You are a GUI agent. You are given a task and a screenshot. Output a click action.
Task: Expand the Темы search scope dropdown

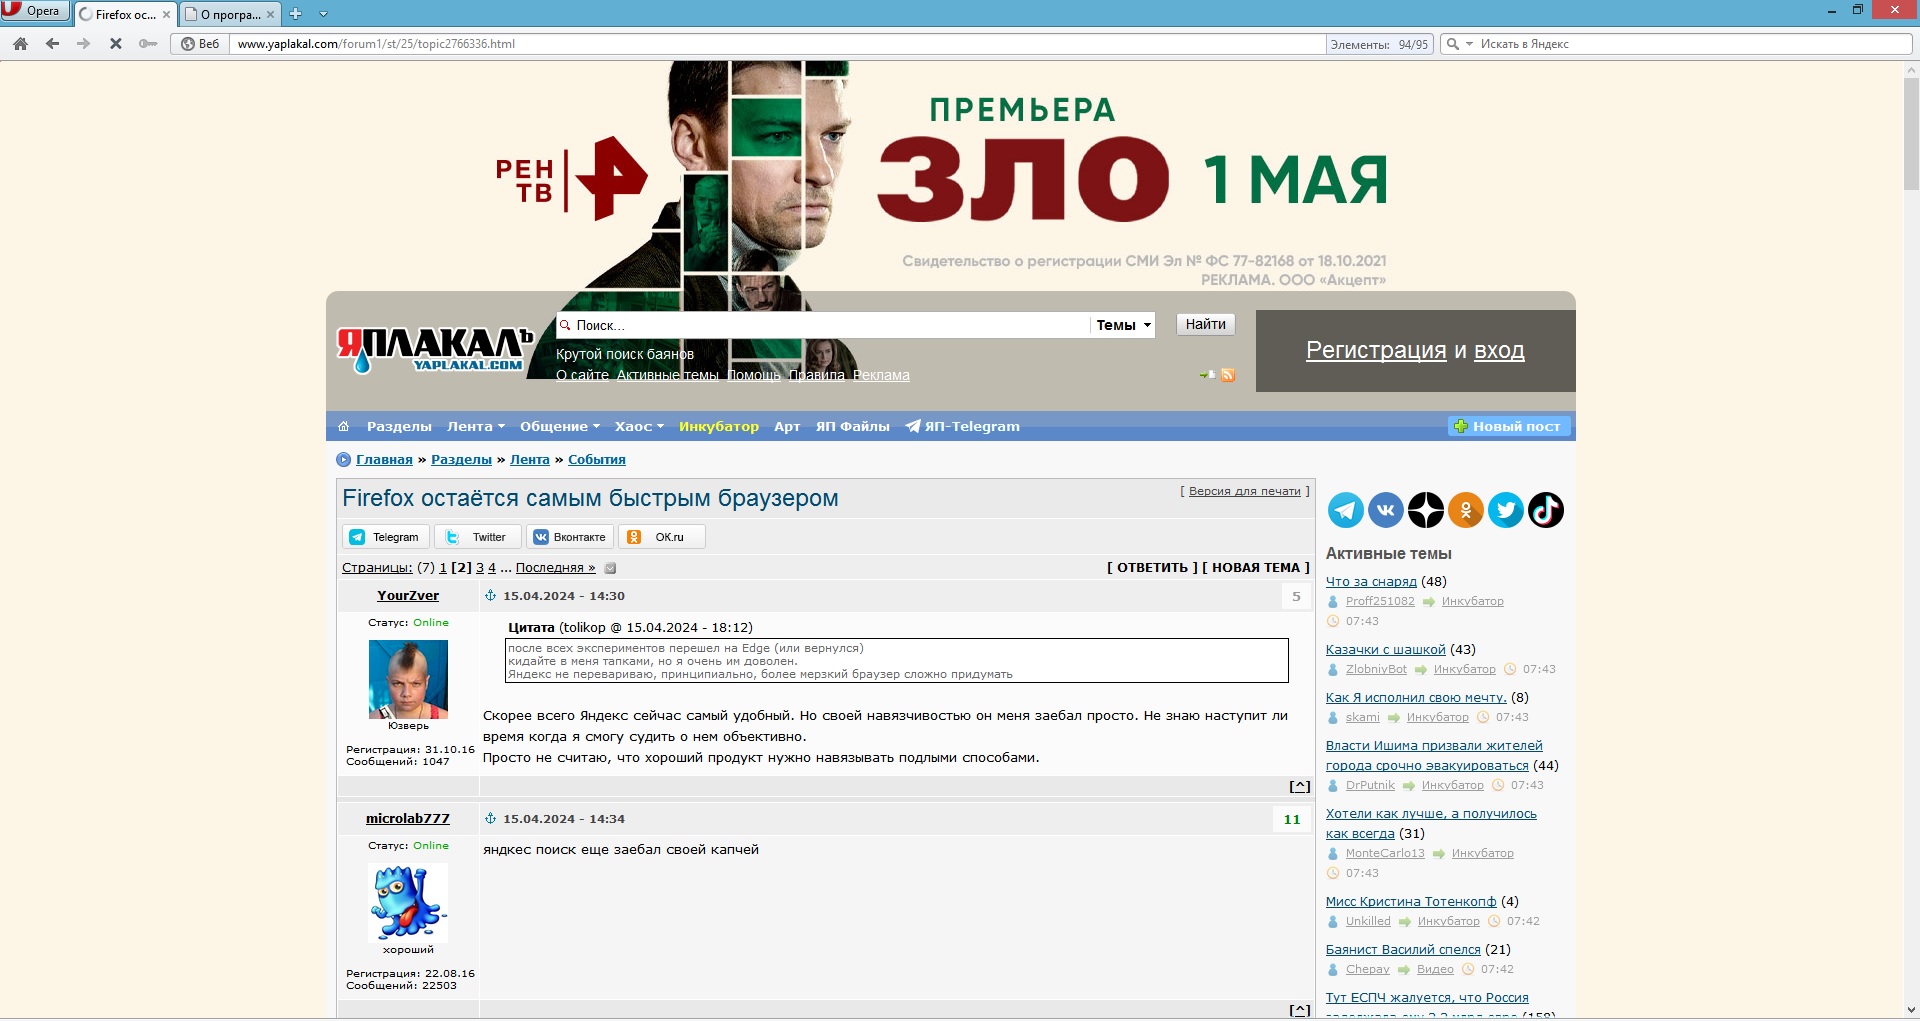(1123, 325)
